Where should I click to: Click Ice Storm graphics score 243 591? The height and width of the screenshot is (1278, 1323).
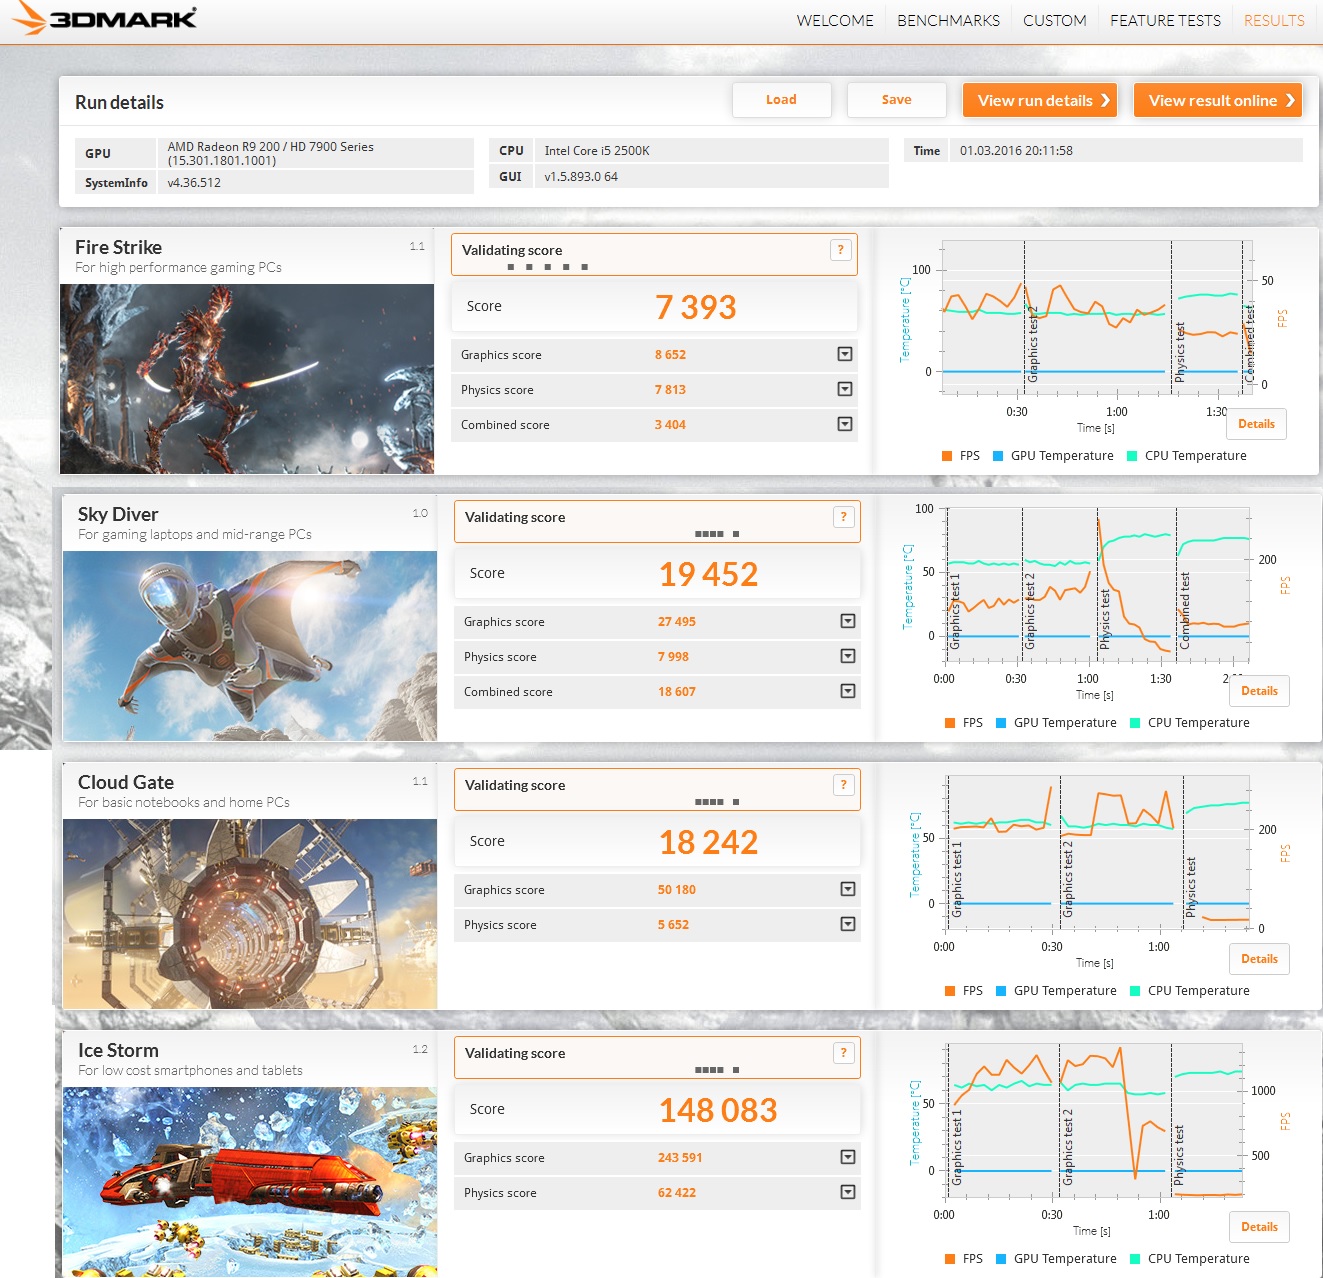coord(680,1158)
